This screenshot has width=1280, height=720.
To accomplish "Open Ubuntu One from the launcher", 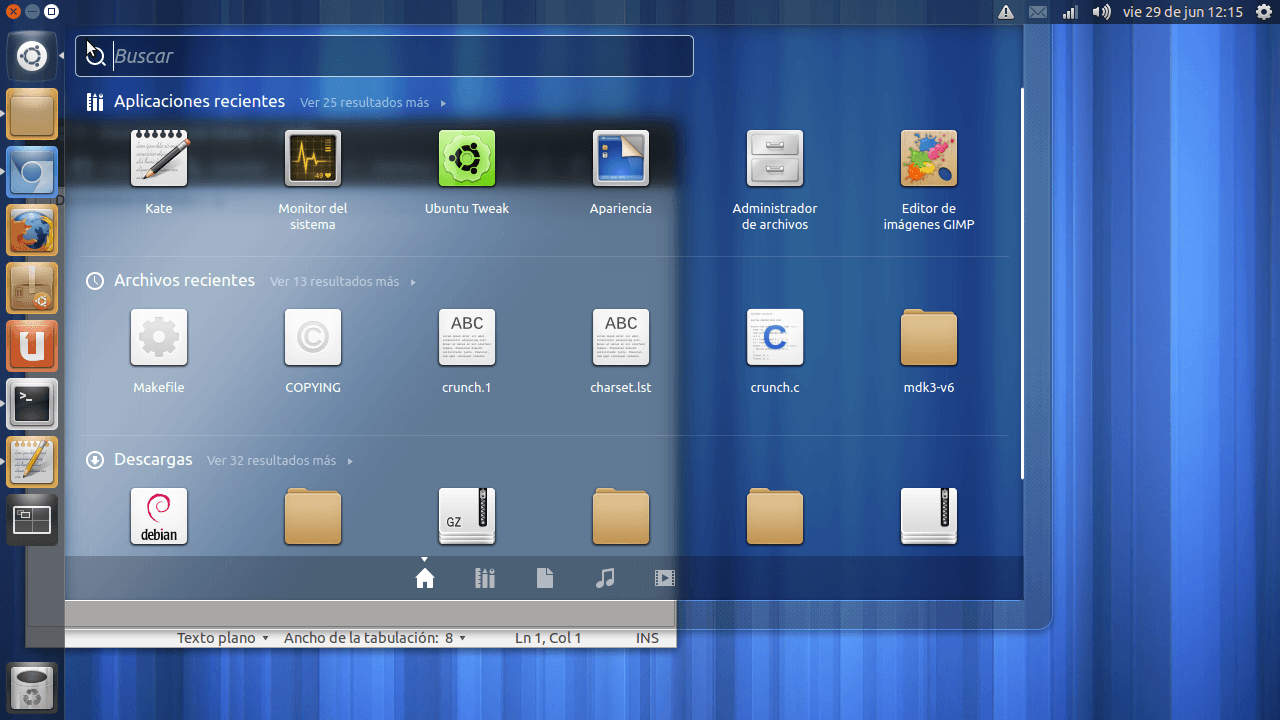I will (x=32, y=346).
